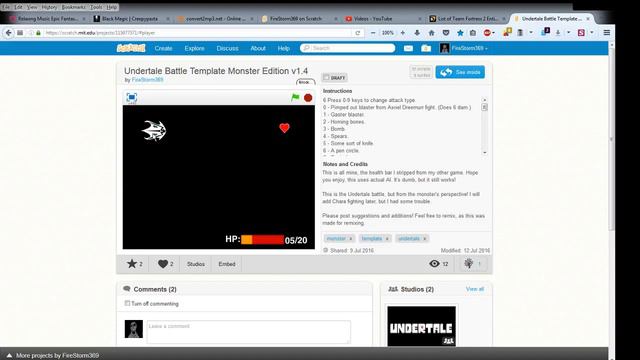The height and width of the screenshot is (360, 640).
Task: Click Create in Scratch navigation
Action: pyautogui.click(x=163, y=48)
